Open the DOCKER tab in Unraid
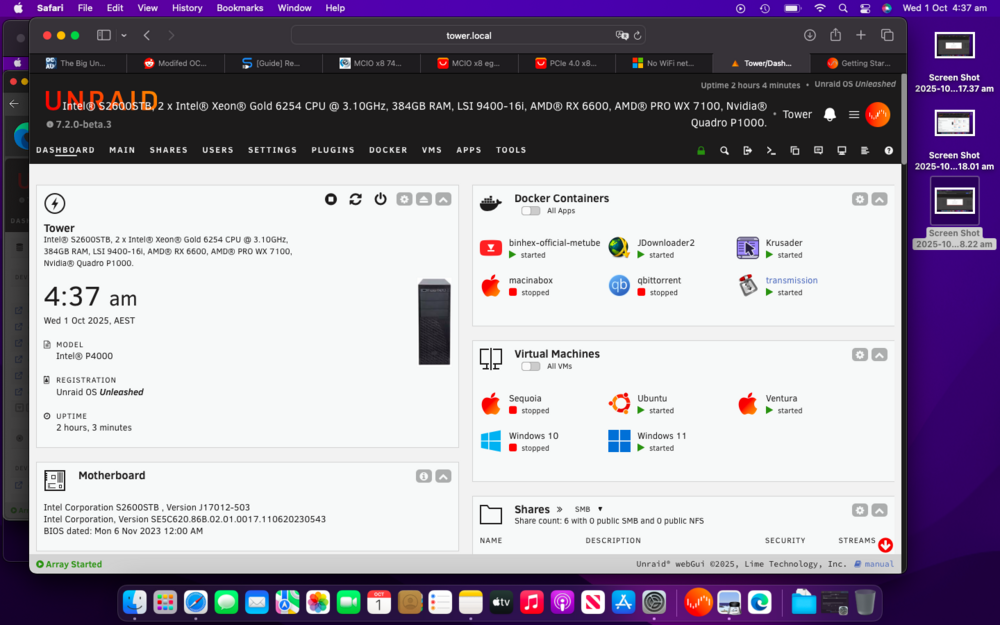The image size is (1000, 625). (x=388, y=150)
